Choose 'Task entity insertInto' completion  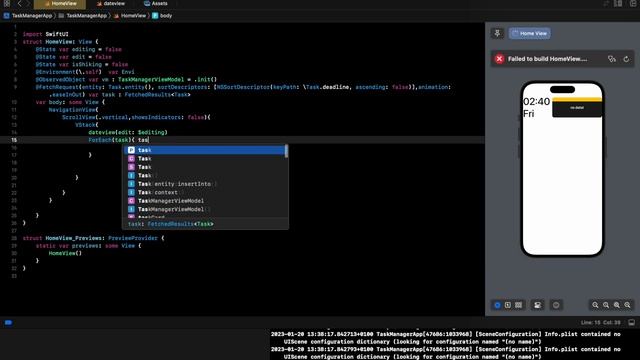pos(205,184)
